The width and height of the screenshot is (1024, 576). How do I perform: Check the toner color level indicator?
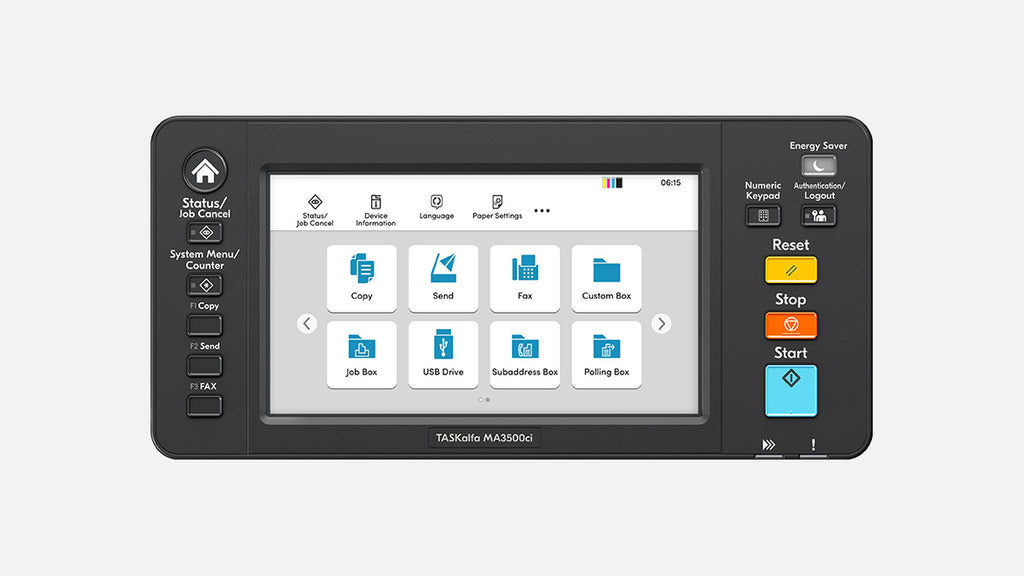coord(612,183)
